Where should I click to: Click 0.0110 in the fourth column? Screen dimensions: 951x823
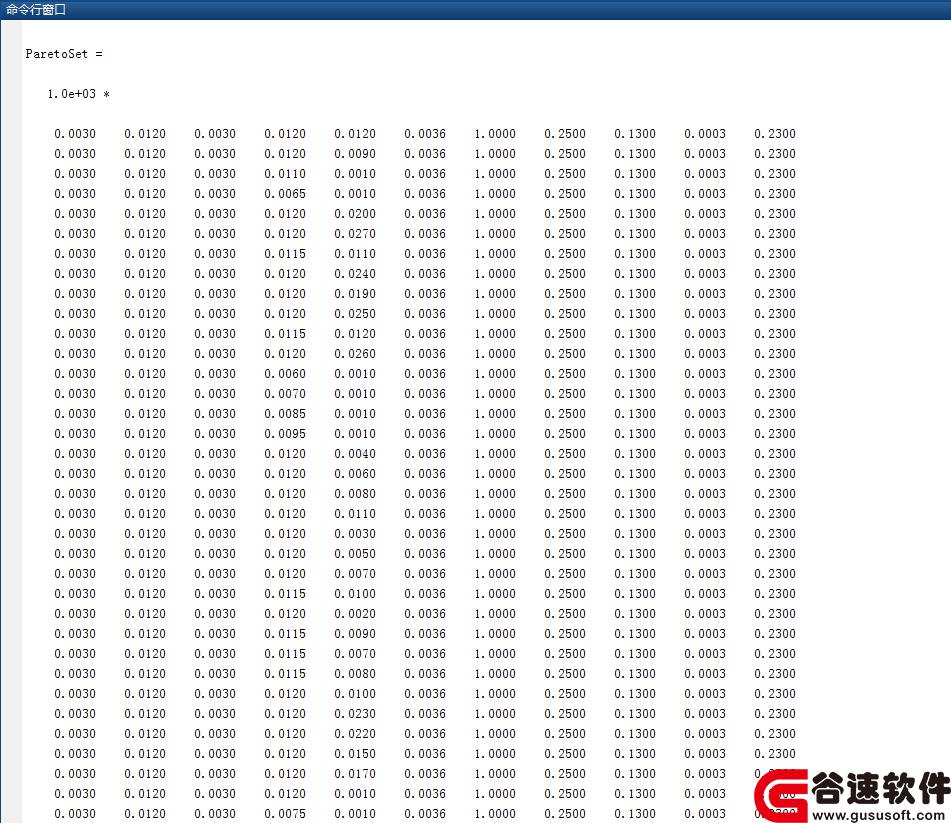pyautogui.click(x=285, y=173)
